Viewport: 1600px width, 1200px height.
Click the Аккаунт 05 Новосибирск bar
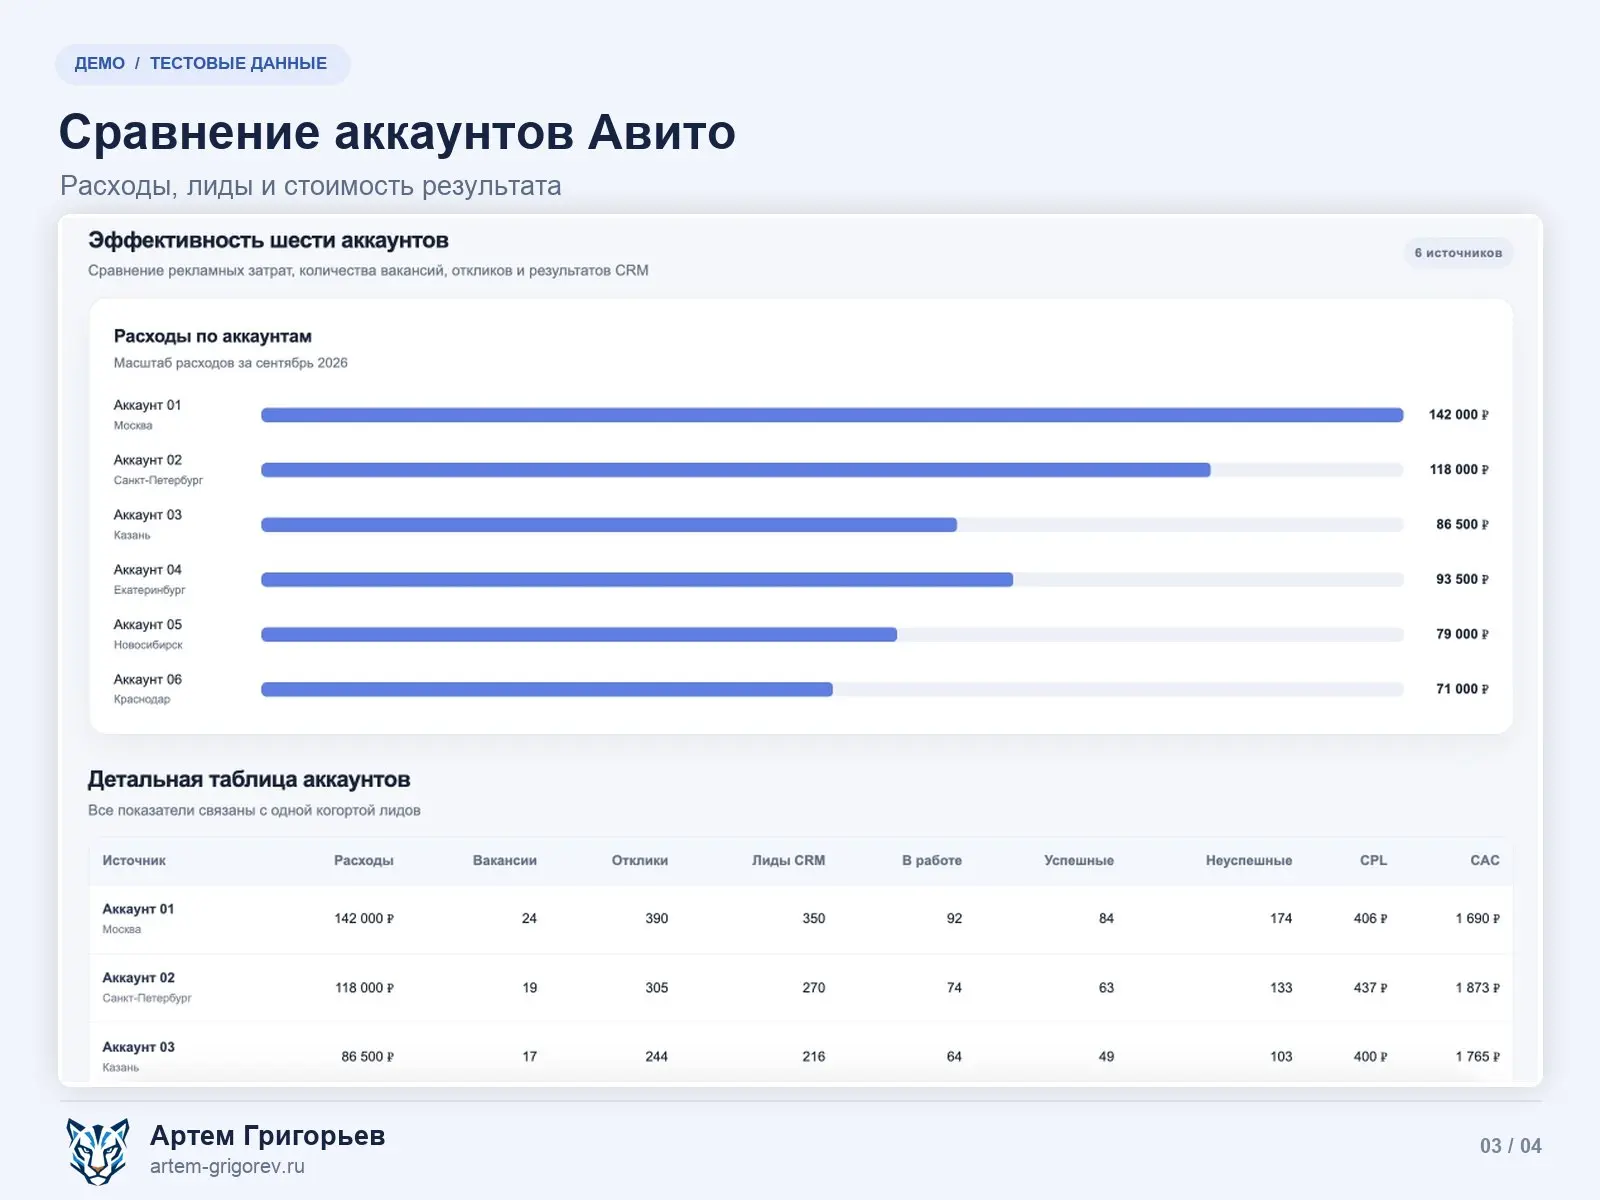[x=579, y=635]
